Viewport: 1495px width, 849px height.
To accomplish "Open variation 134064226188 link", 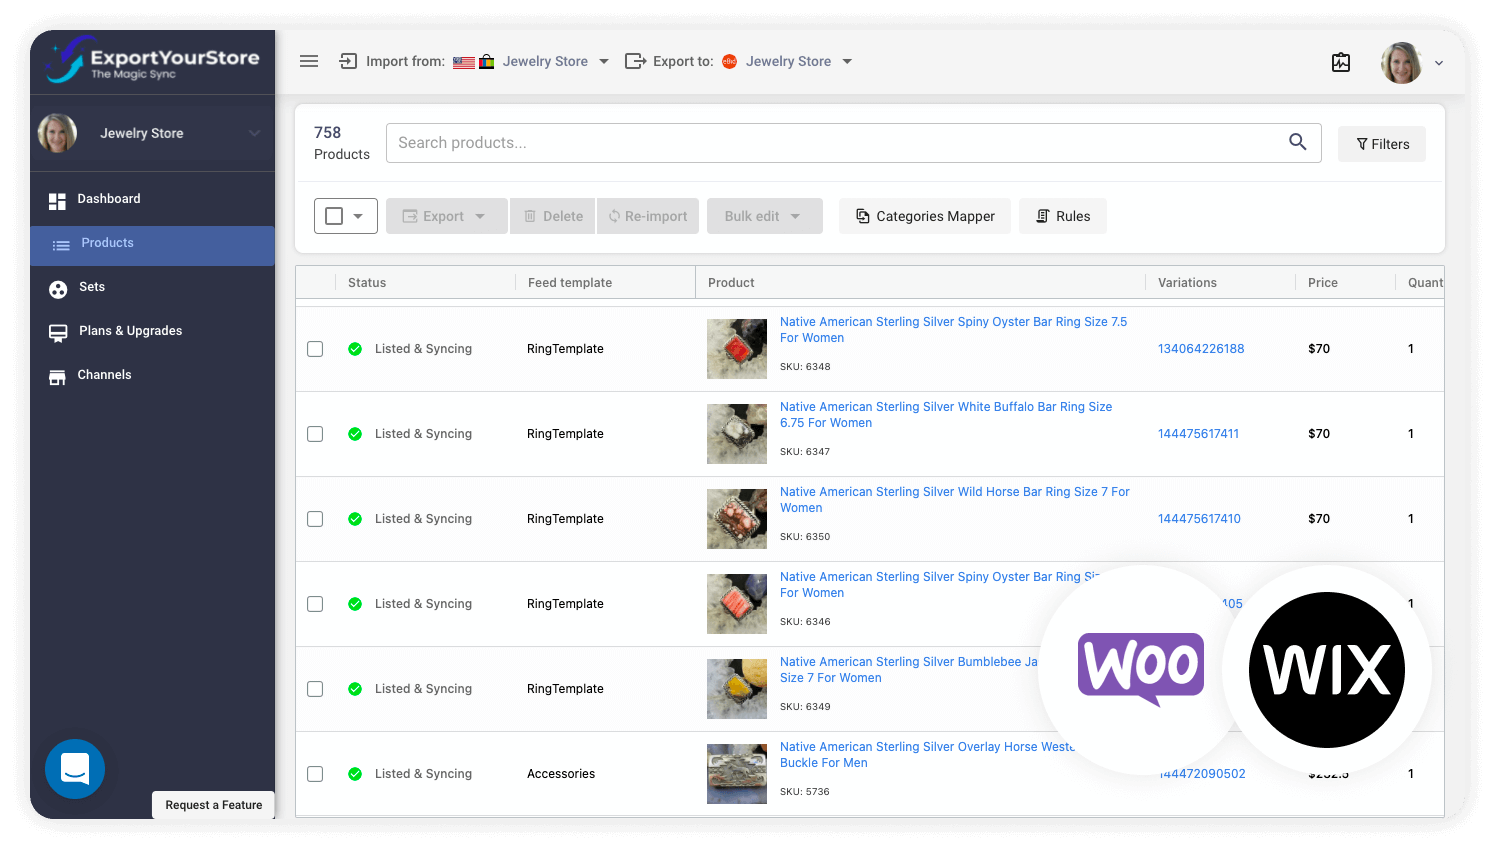I will coord(1200,348).
